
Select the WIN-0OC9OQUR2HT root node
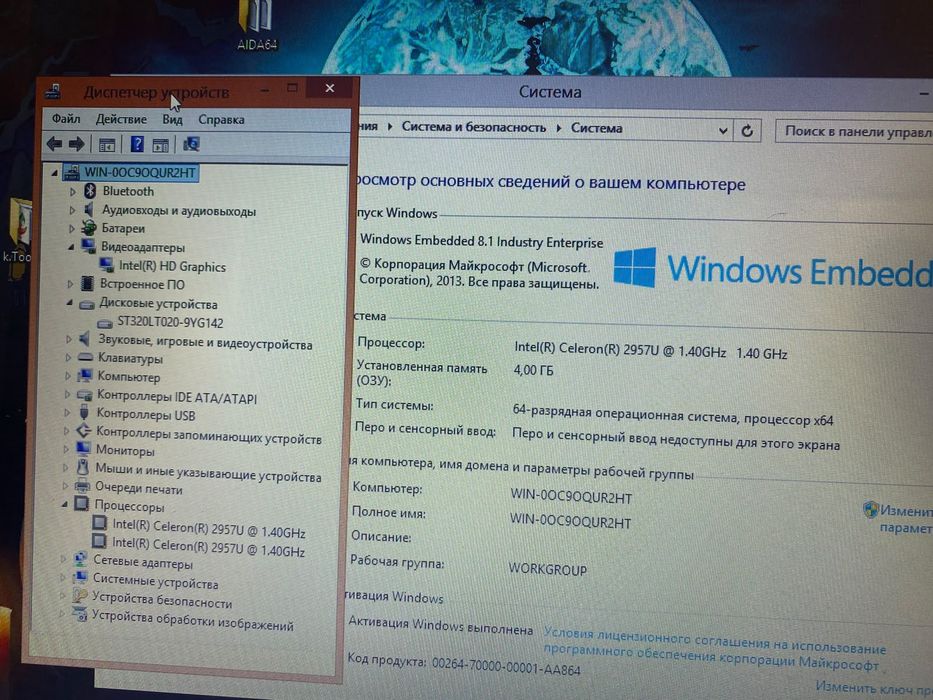click(139, 173)
